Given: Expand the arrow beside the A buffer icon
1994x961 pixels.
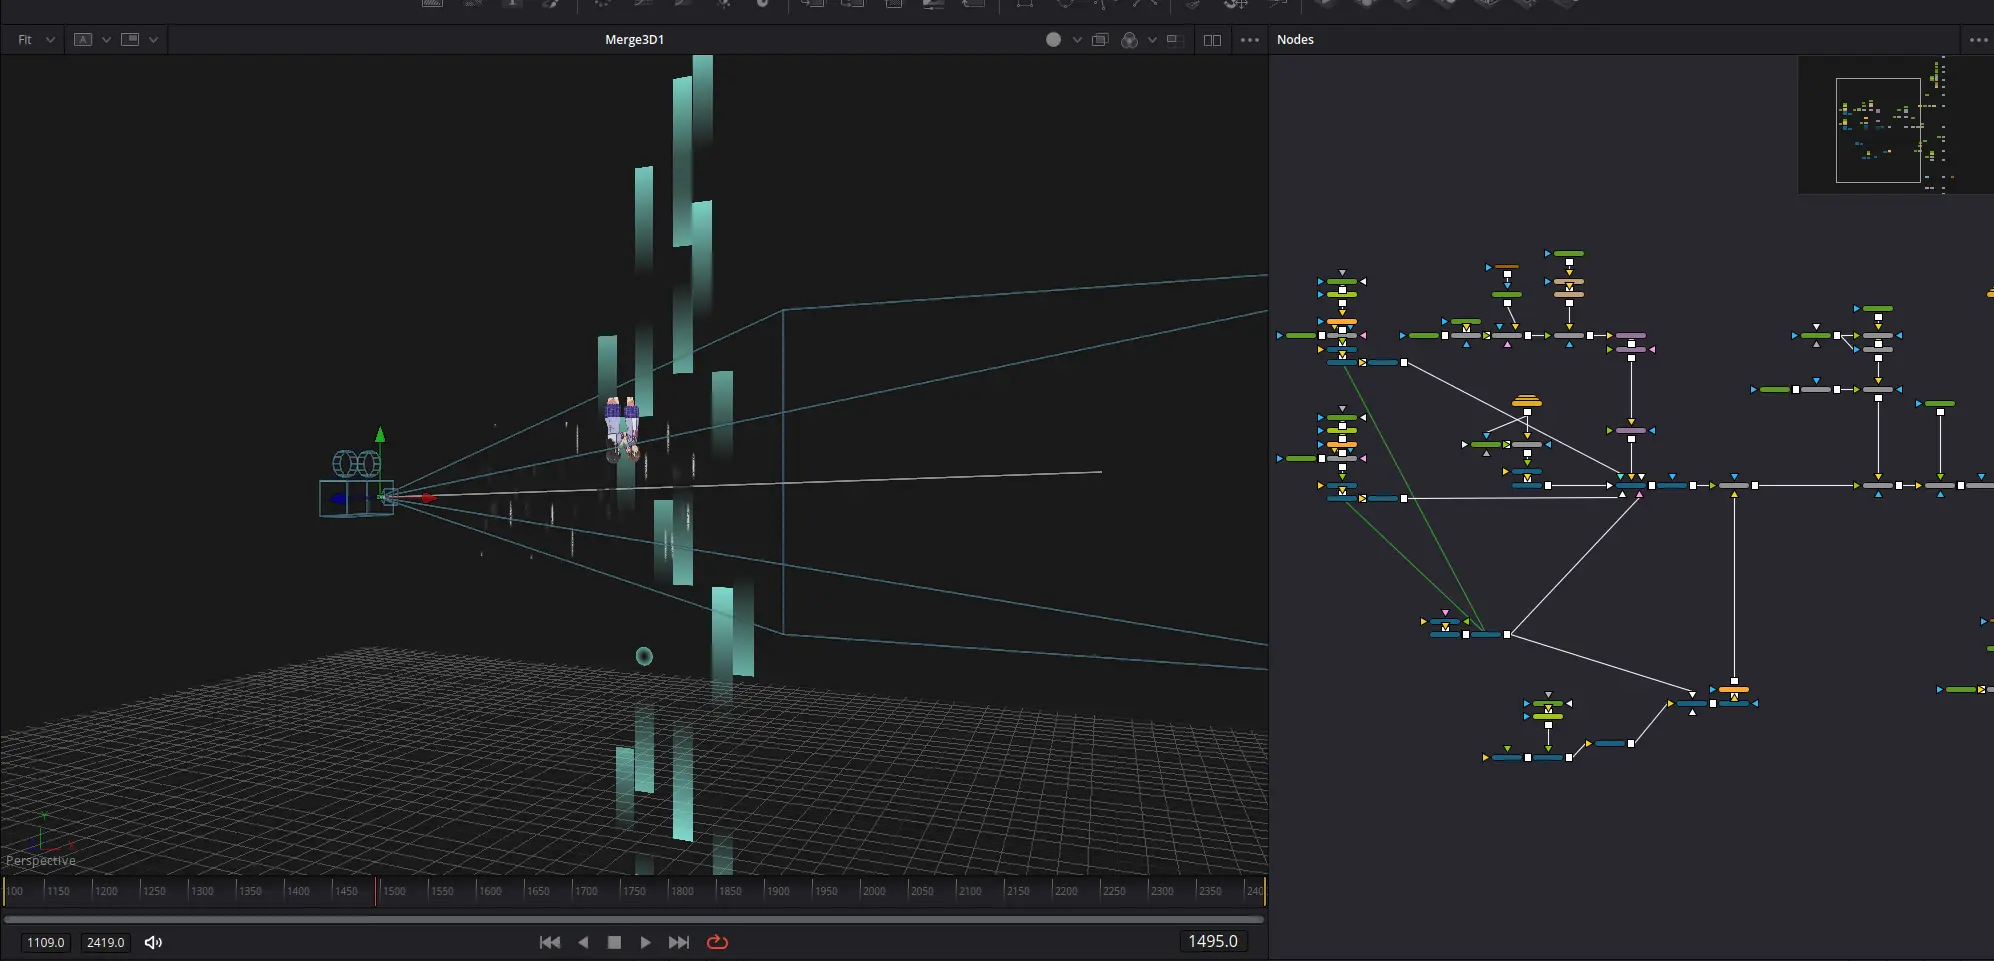Looking at the screenshot, I should coord(106,40).
